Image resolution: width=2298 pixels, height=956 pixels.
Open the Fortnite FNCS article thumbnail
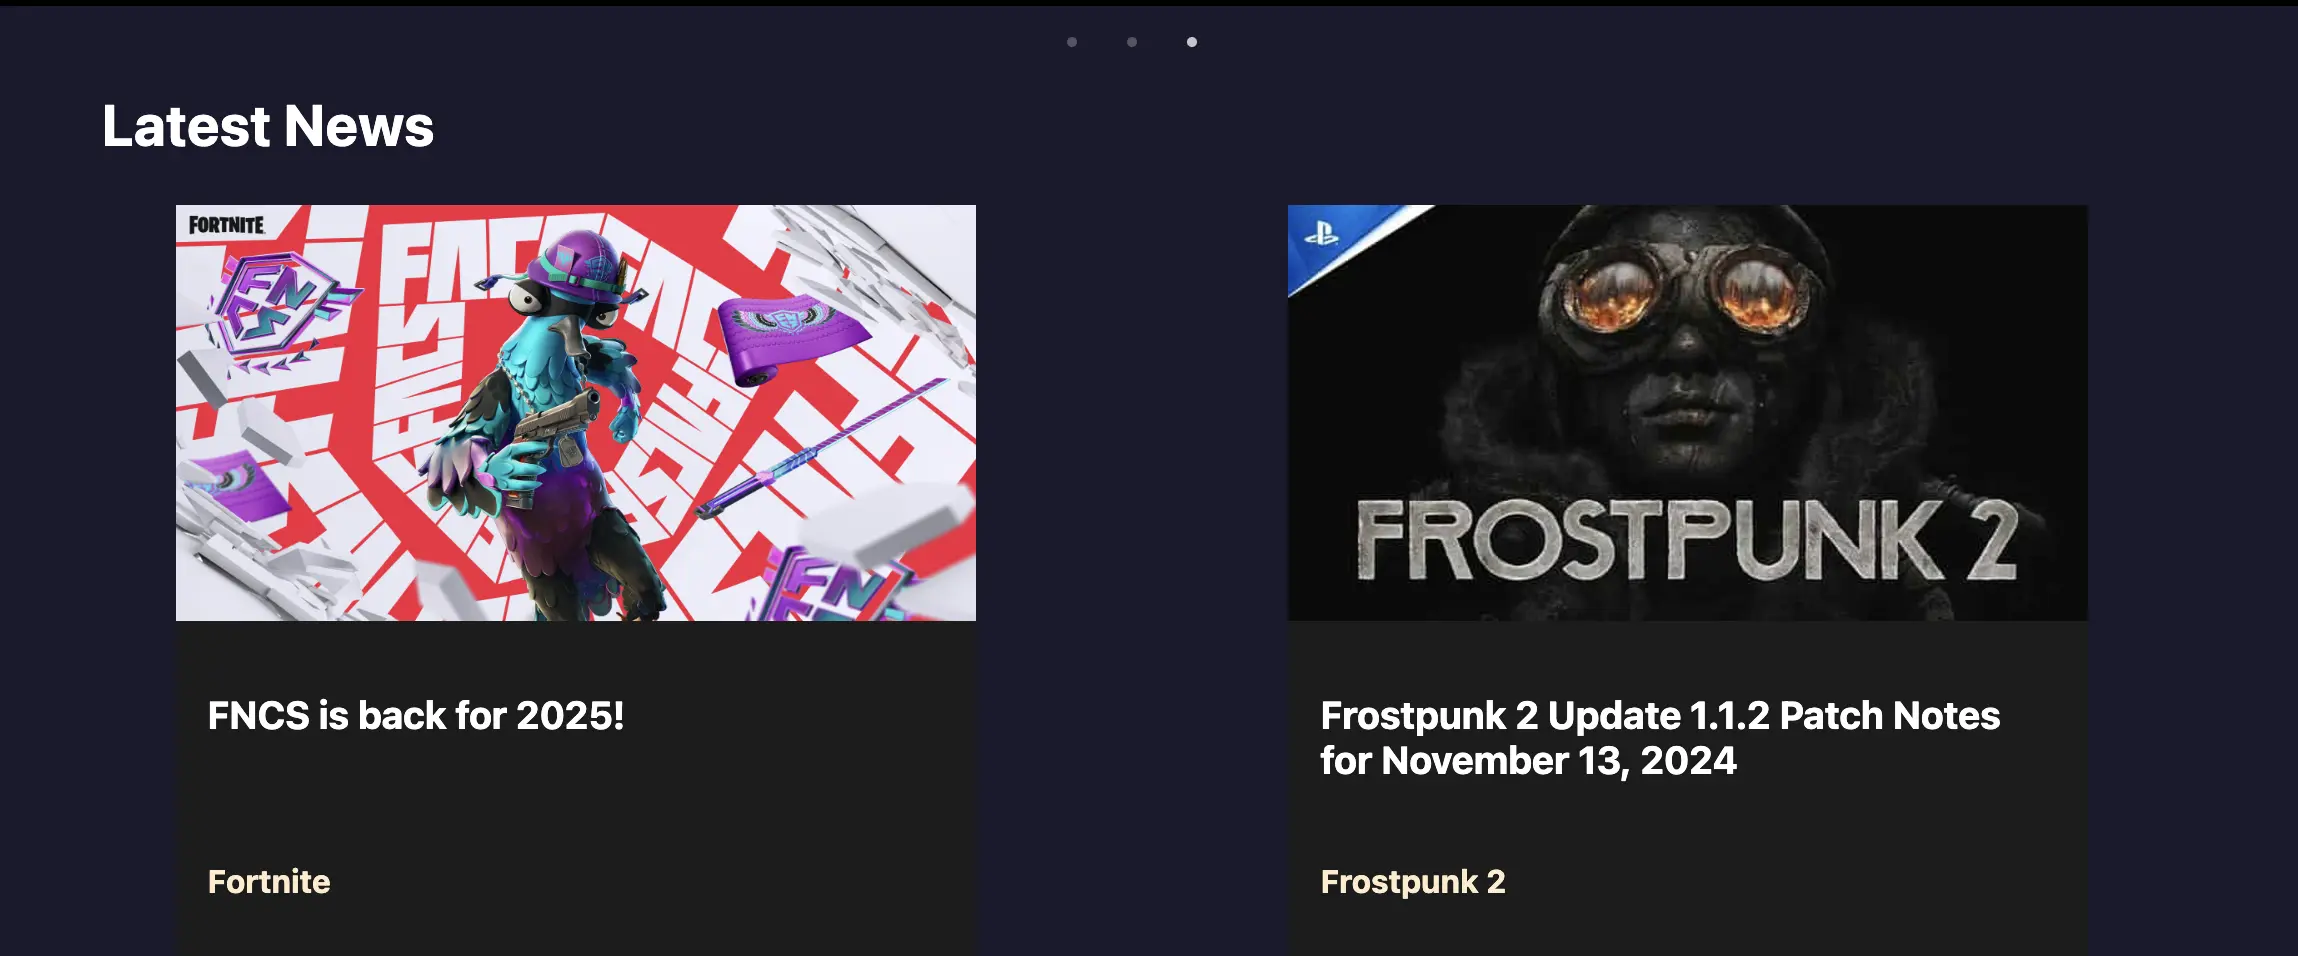(576, 413)
